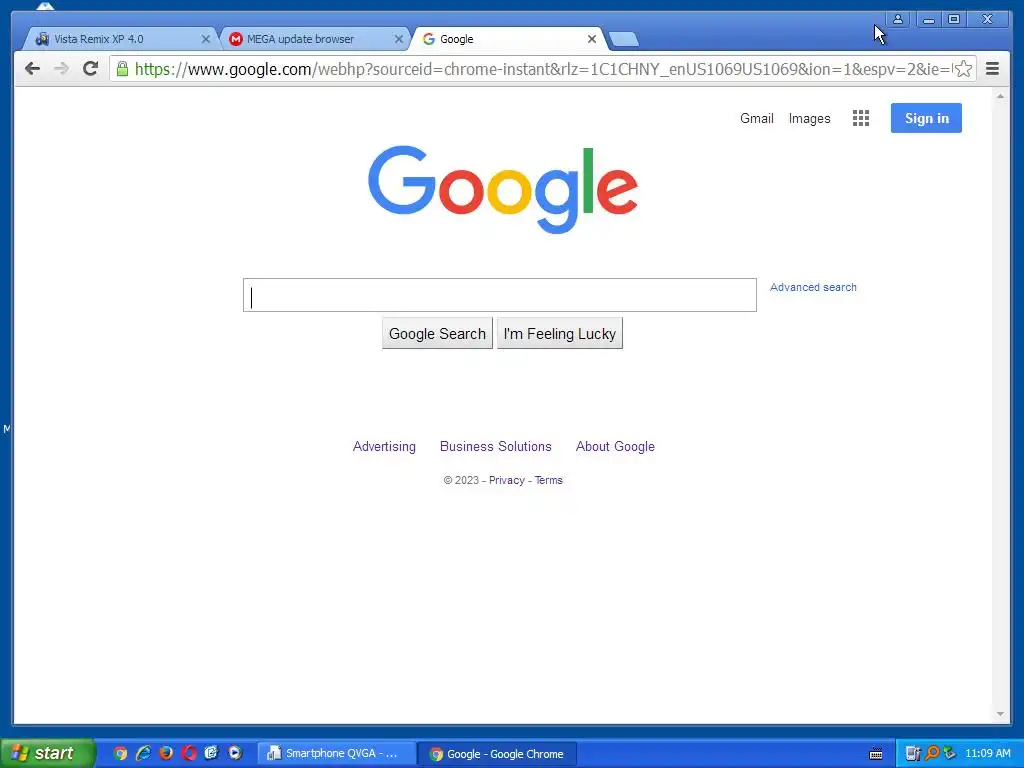
Task: Switch to Smartphone QVGA taskbar window
Action: (x=336, y=754)
